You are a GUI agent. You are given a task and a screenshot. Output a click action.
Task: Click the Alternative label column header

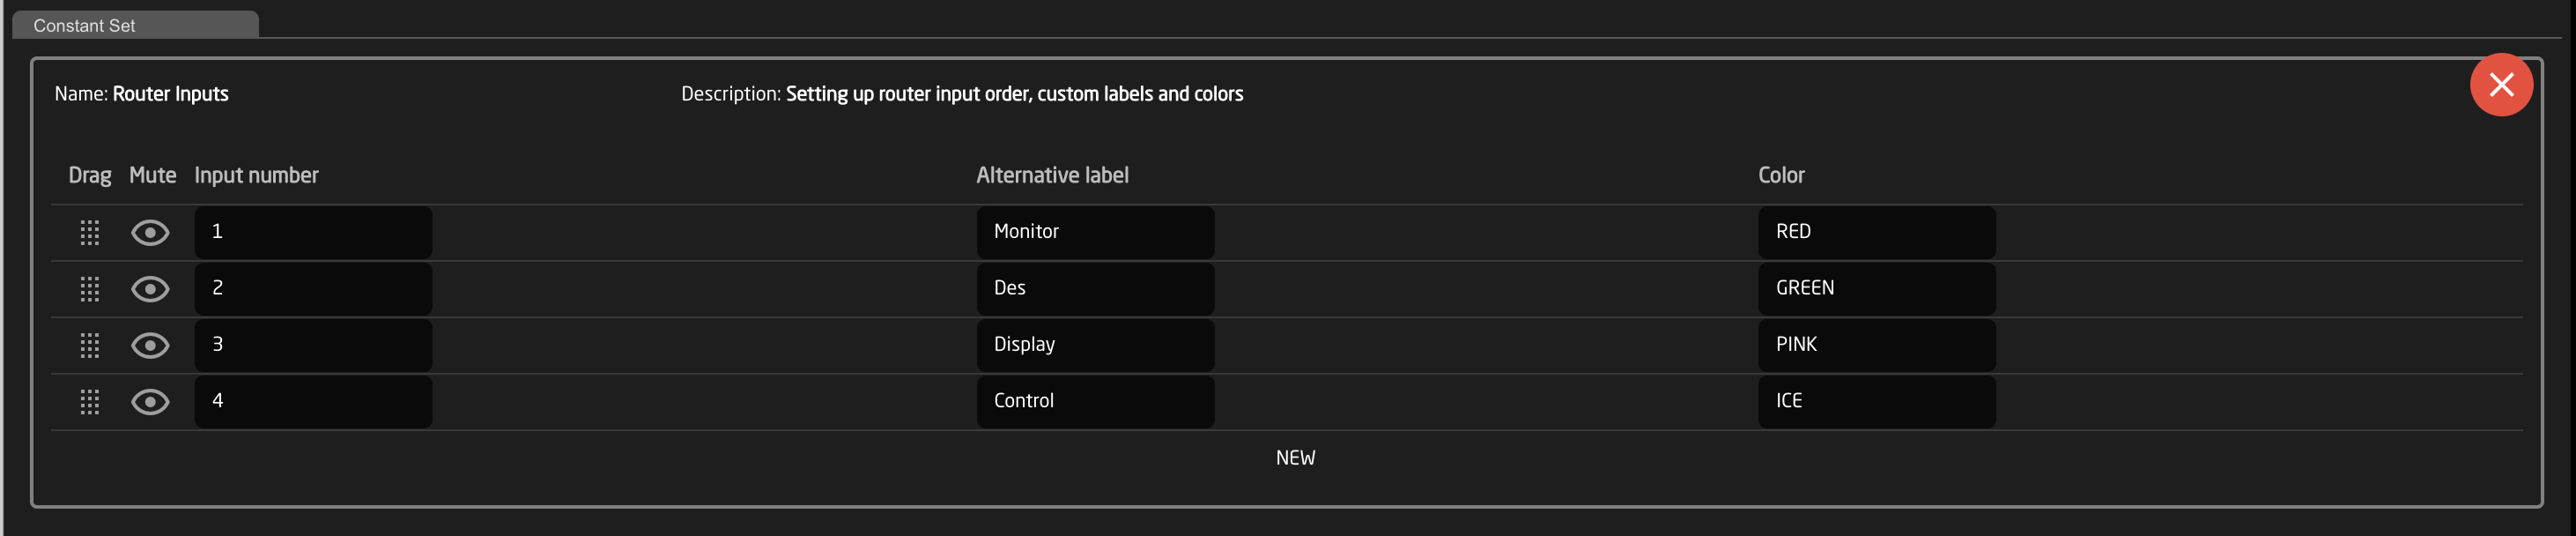pyautogui.click(x=1052, y=175)
